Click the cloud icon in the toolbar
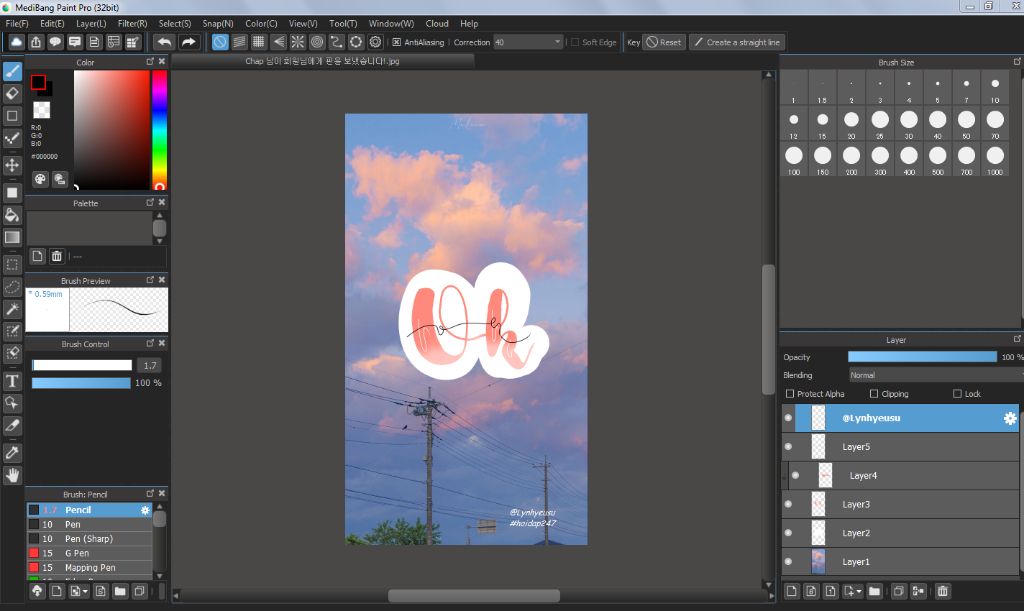This screenshot has width=1024, height=611. click(x=16, y=42)
